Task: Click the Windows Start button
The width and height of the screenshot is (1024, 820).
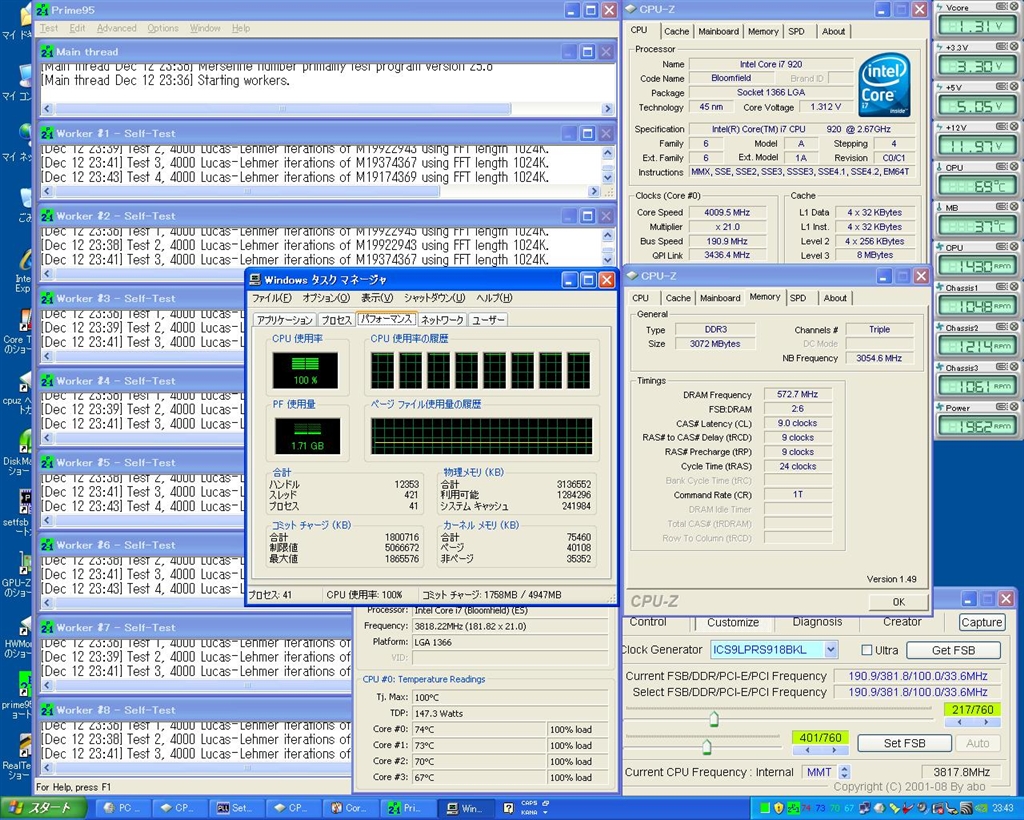Action: point(40,808)
